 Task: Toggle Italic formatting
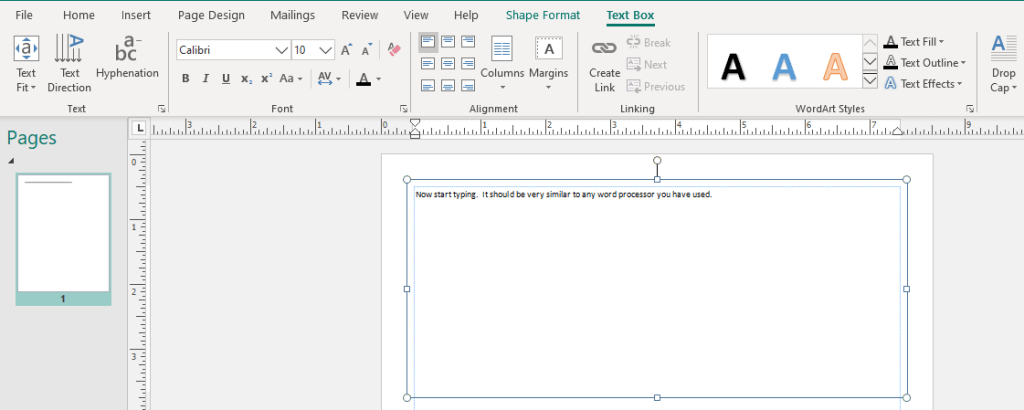click(x=206, y=78)
